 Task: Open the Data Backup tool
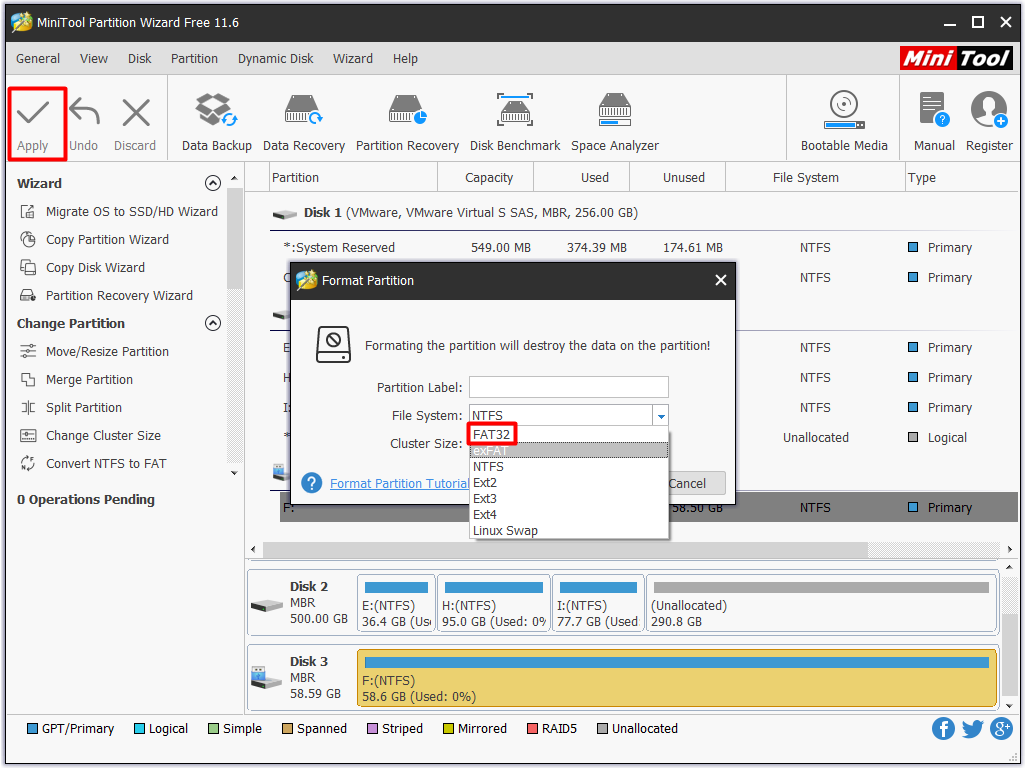(x=216, y=110)
